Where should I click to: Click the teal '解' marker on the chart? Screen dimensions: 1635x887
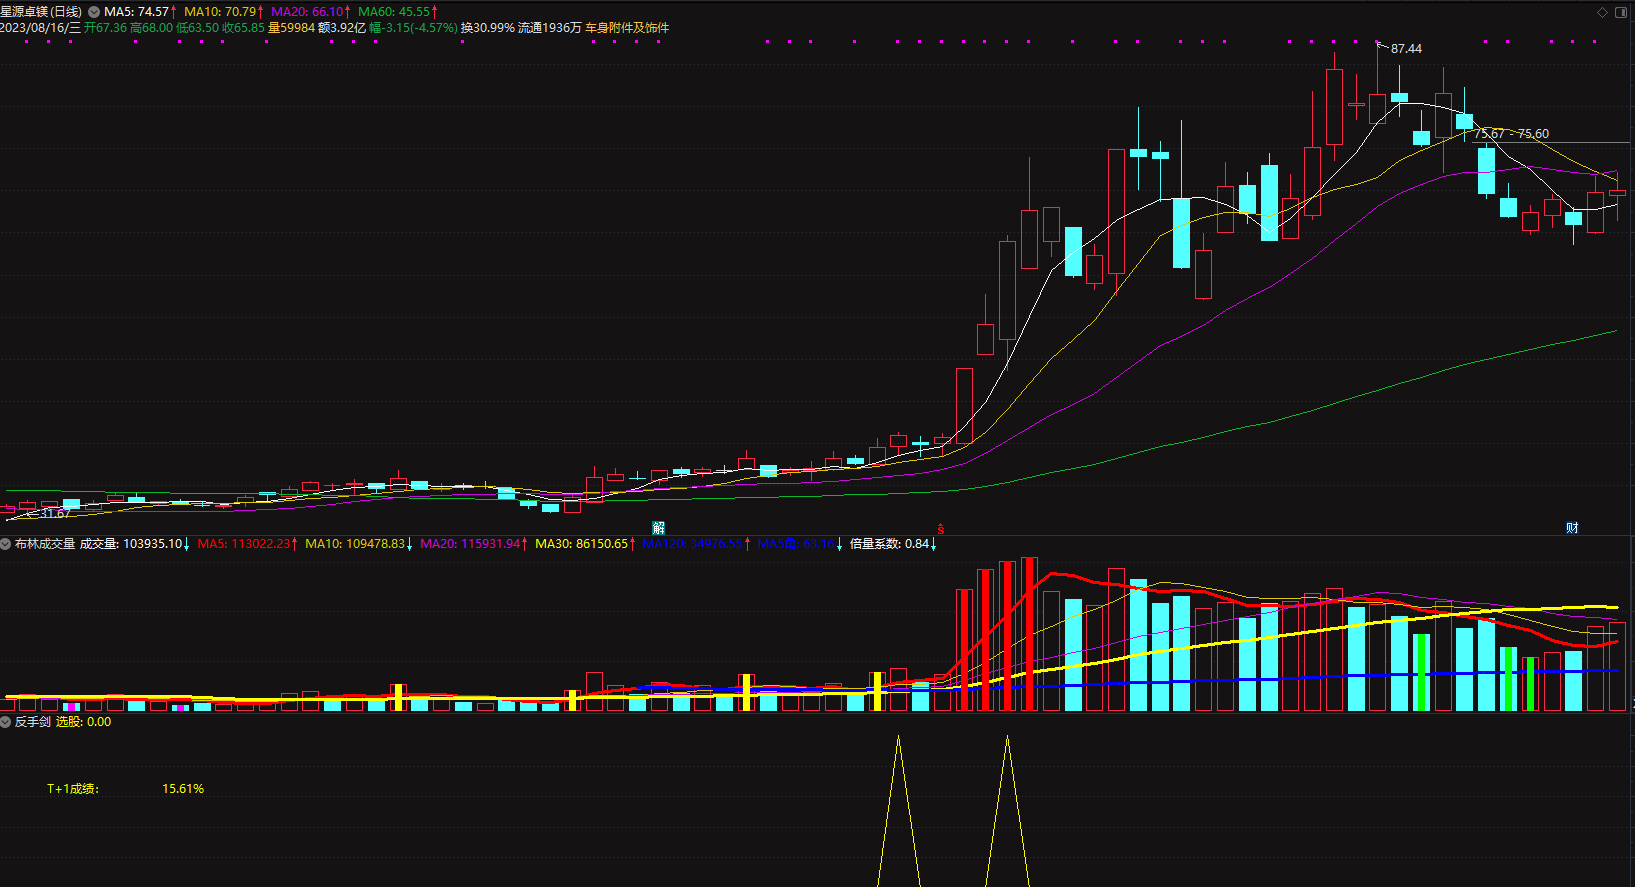coord(658,528)
